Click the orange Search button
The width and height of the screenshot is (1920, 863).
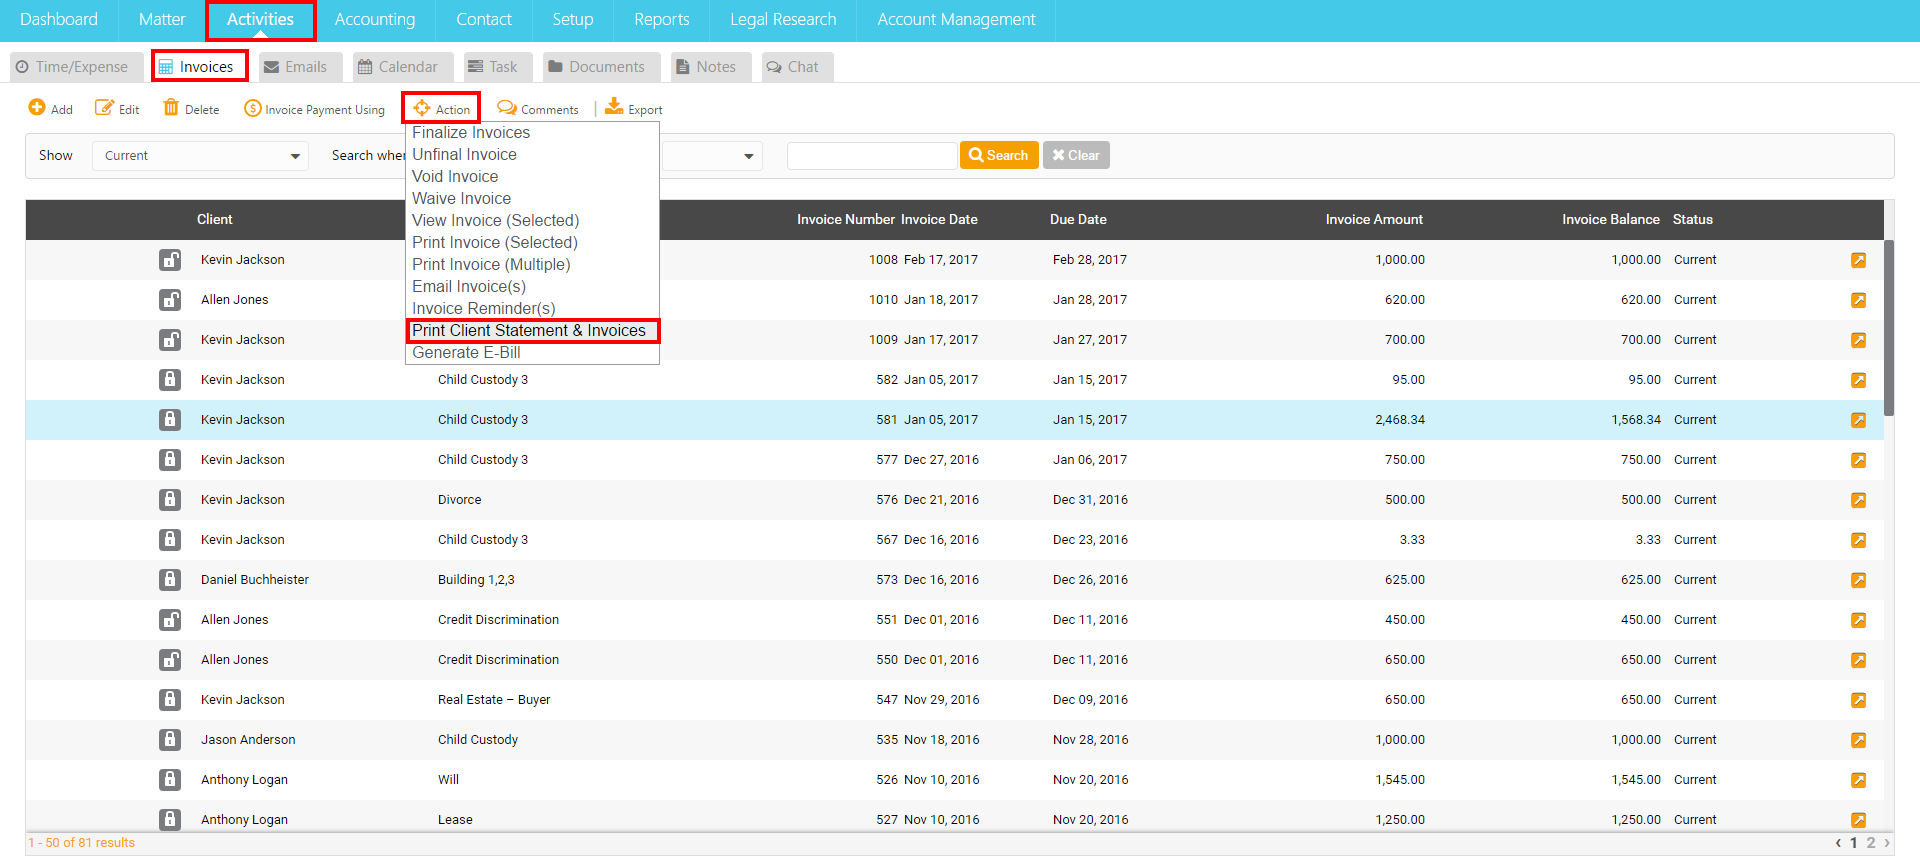999,155
